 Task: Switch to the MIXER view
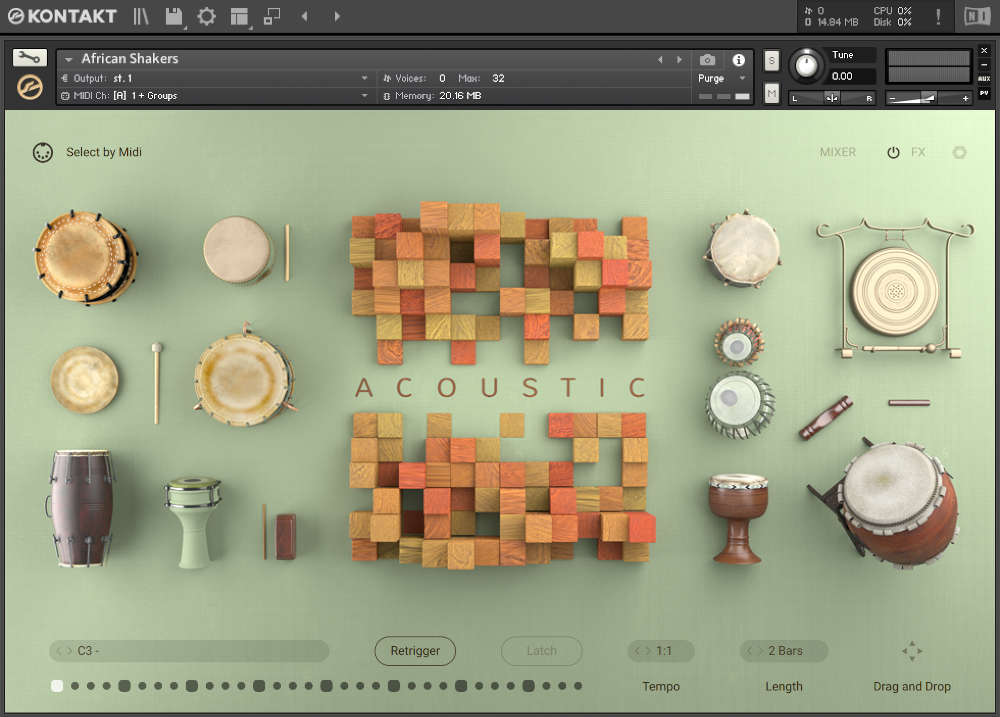pos(837,152)
